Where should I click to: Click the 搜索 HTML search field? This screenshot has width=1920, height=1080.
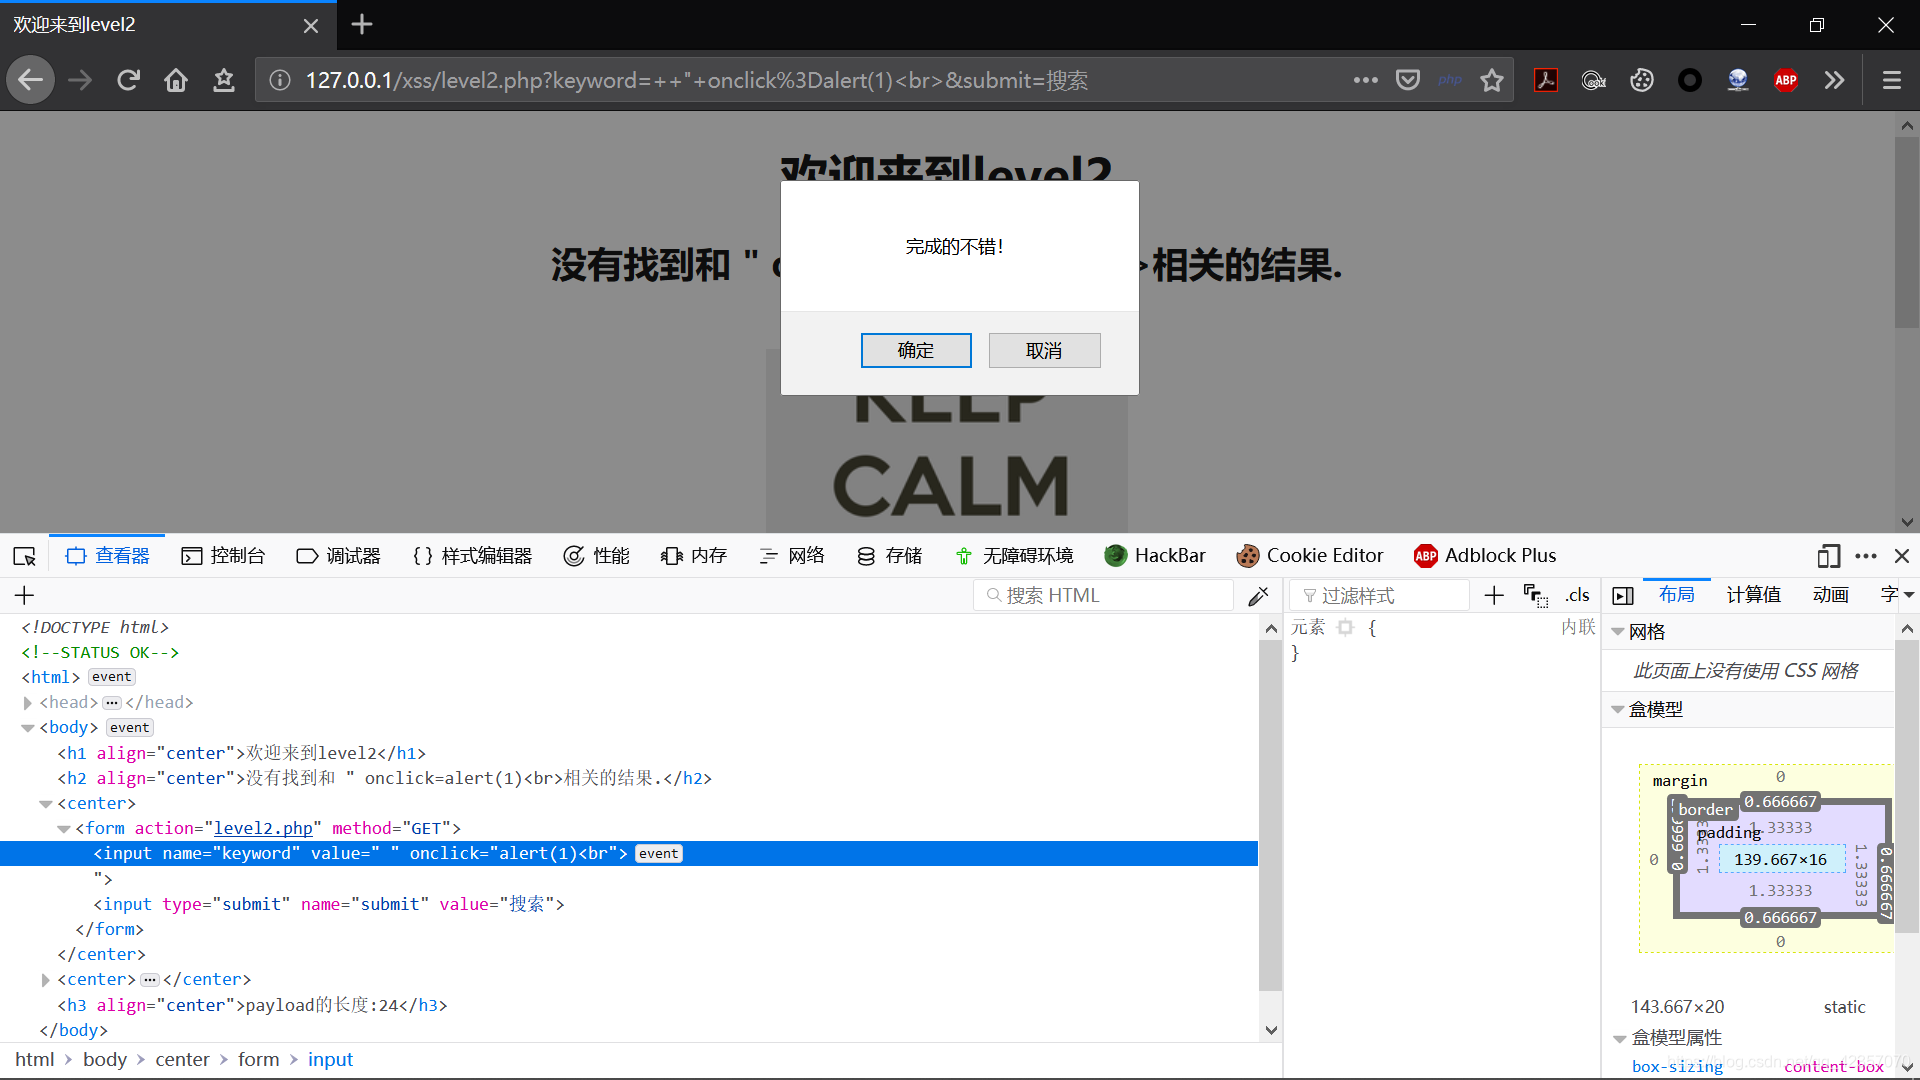[1103, 596]
